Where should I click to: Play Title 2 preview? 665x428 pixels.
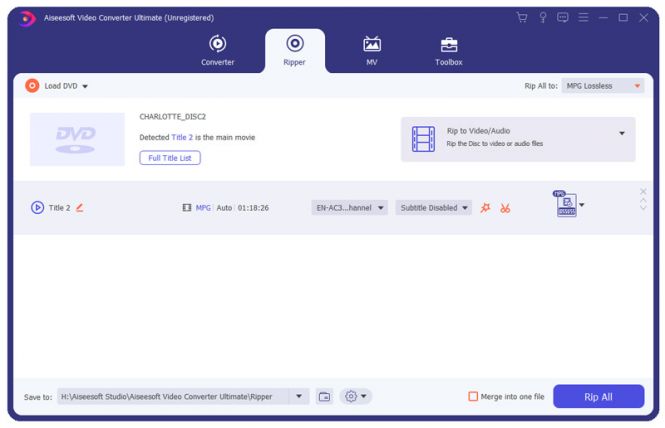coord(37,207)
